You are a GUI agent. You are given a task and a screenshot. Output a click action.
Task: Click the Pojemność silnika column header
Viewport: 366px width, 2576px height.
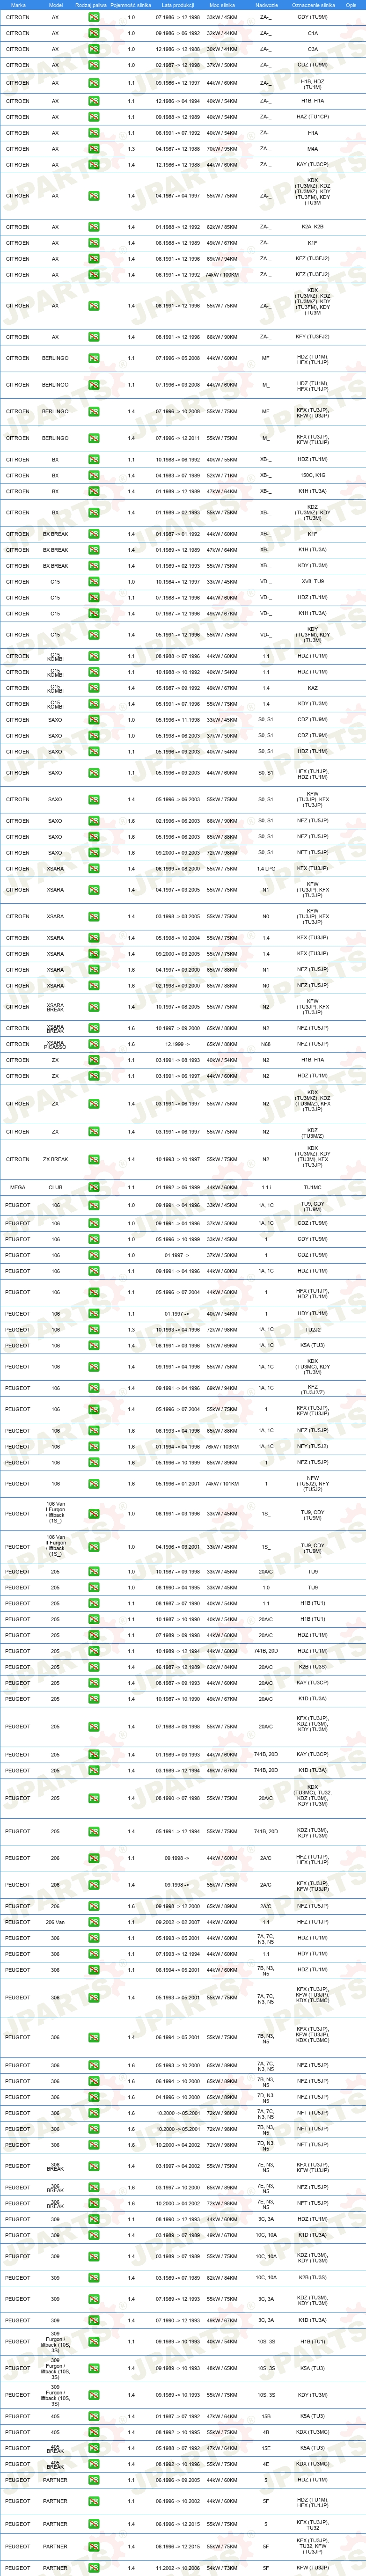coord(131,5)
